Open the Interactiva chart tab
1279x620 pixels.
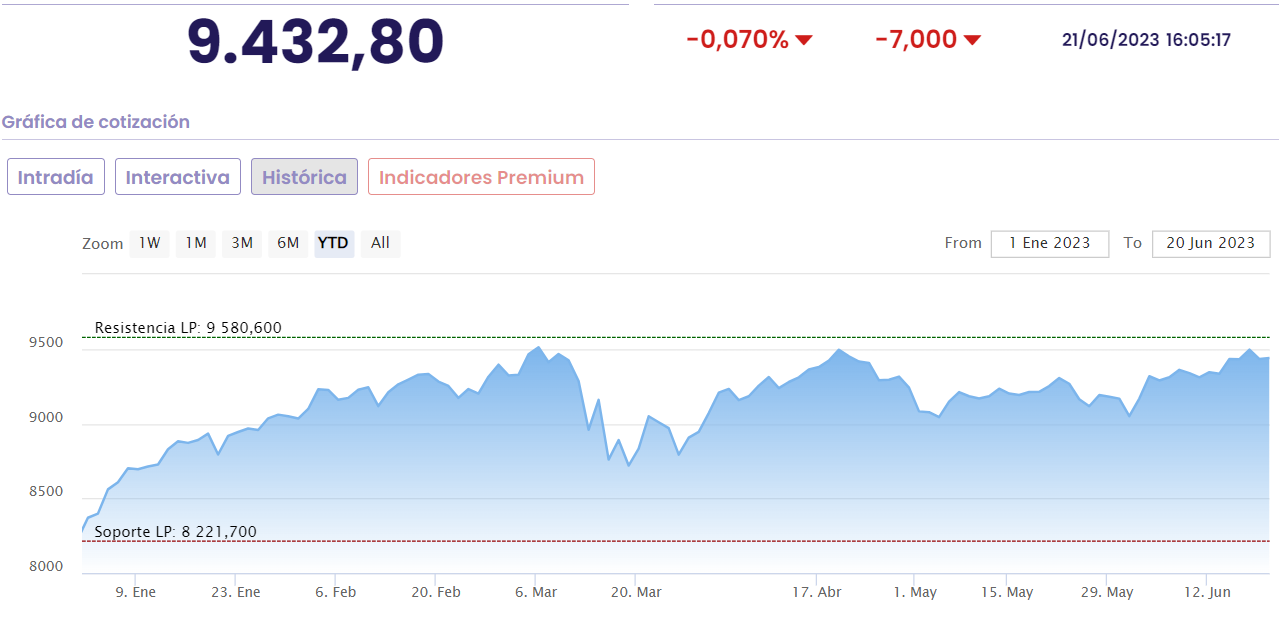[178, 177]
